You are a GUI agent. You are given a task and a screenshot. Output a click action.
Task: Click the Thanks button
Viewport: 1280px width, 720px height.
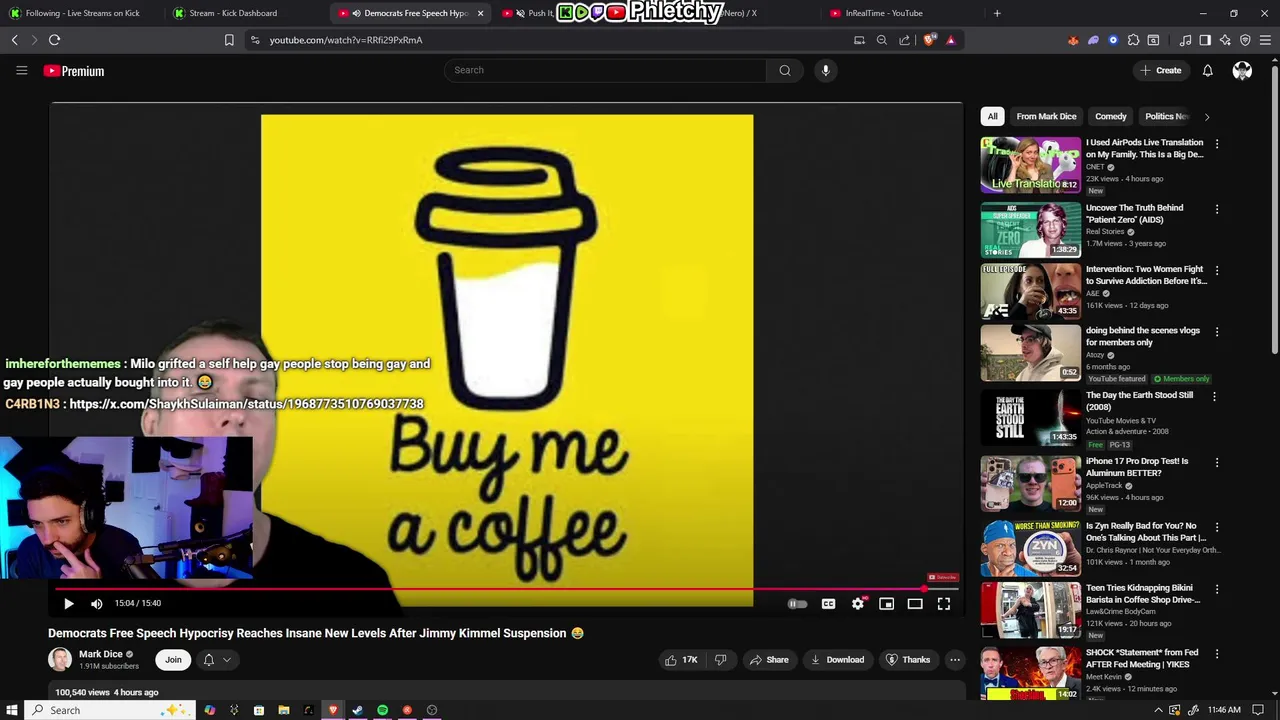click(908, 660)
